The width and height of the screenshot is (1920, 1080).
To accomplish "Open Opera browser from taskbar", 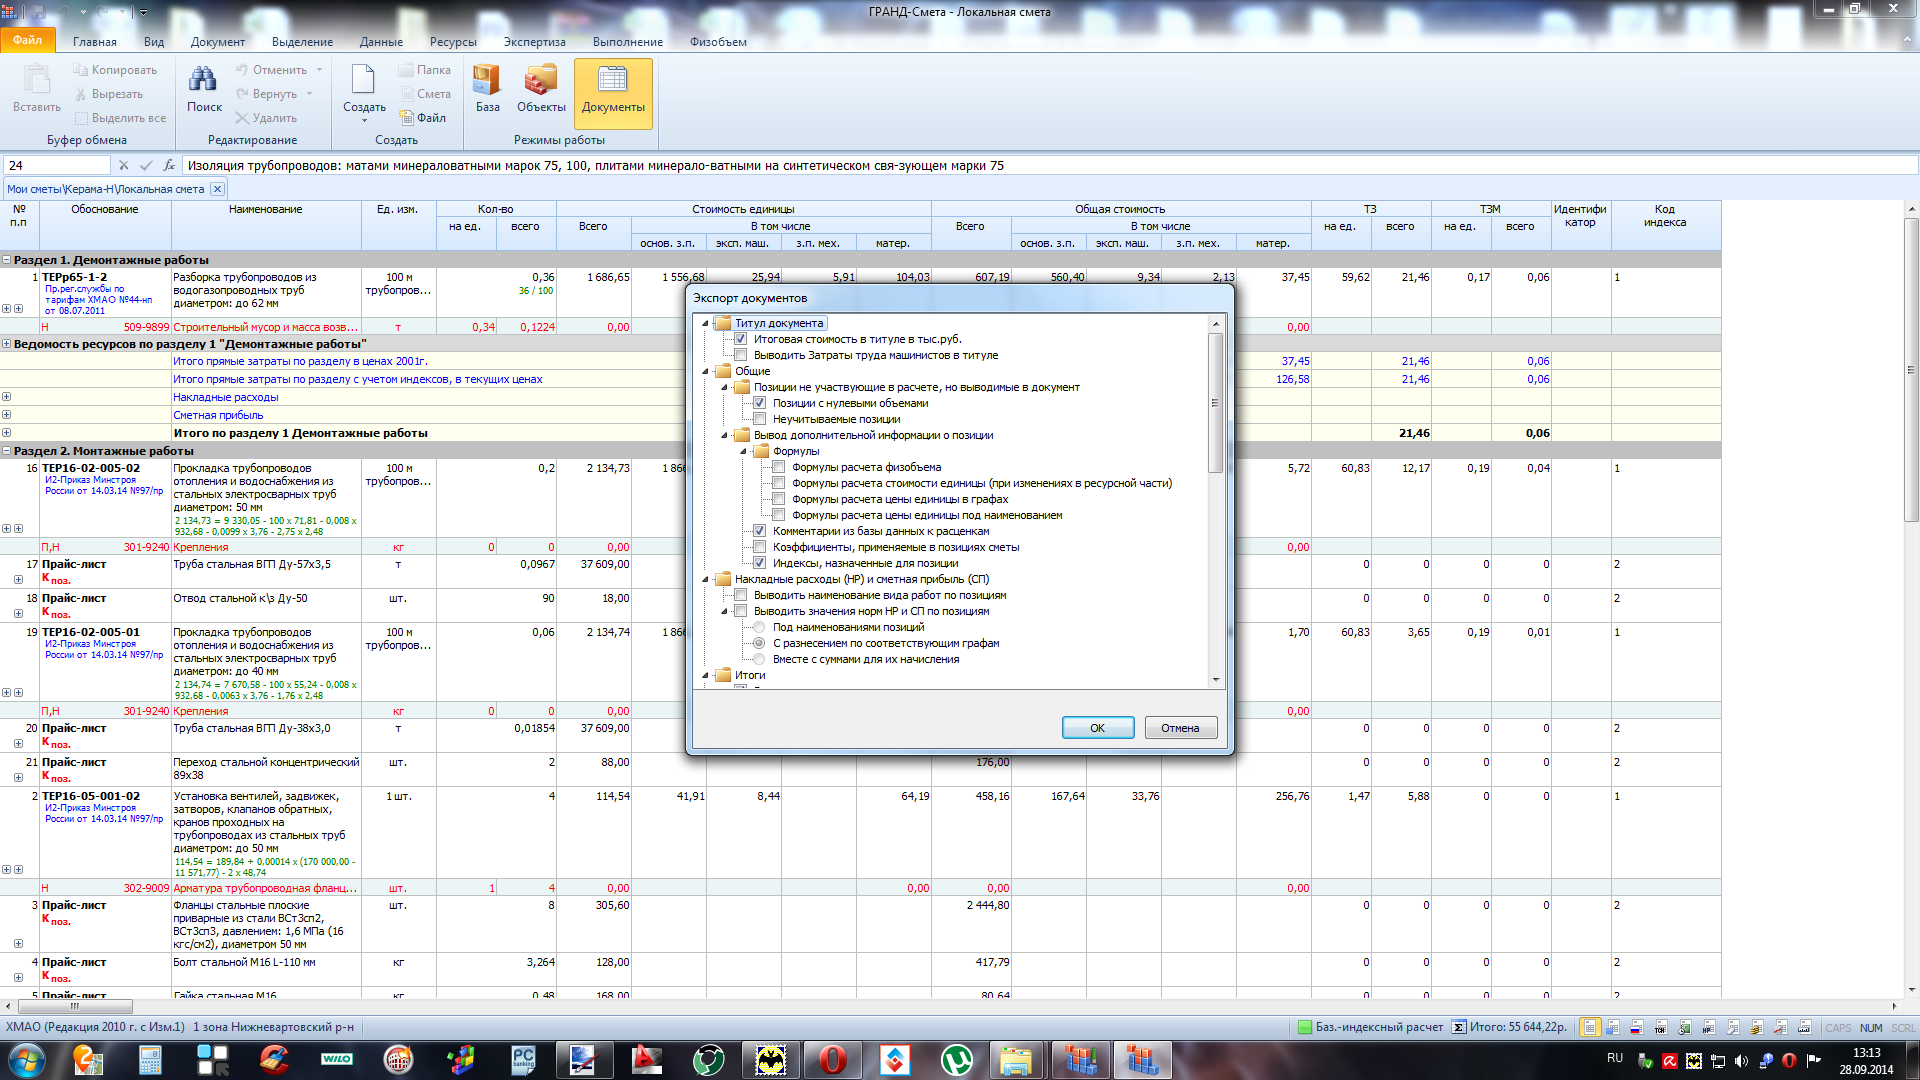I will click(x=832, y=1059).
